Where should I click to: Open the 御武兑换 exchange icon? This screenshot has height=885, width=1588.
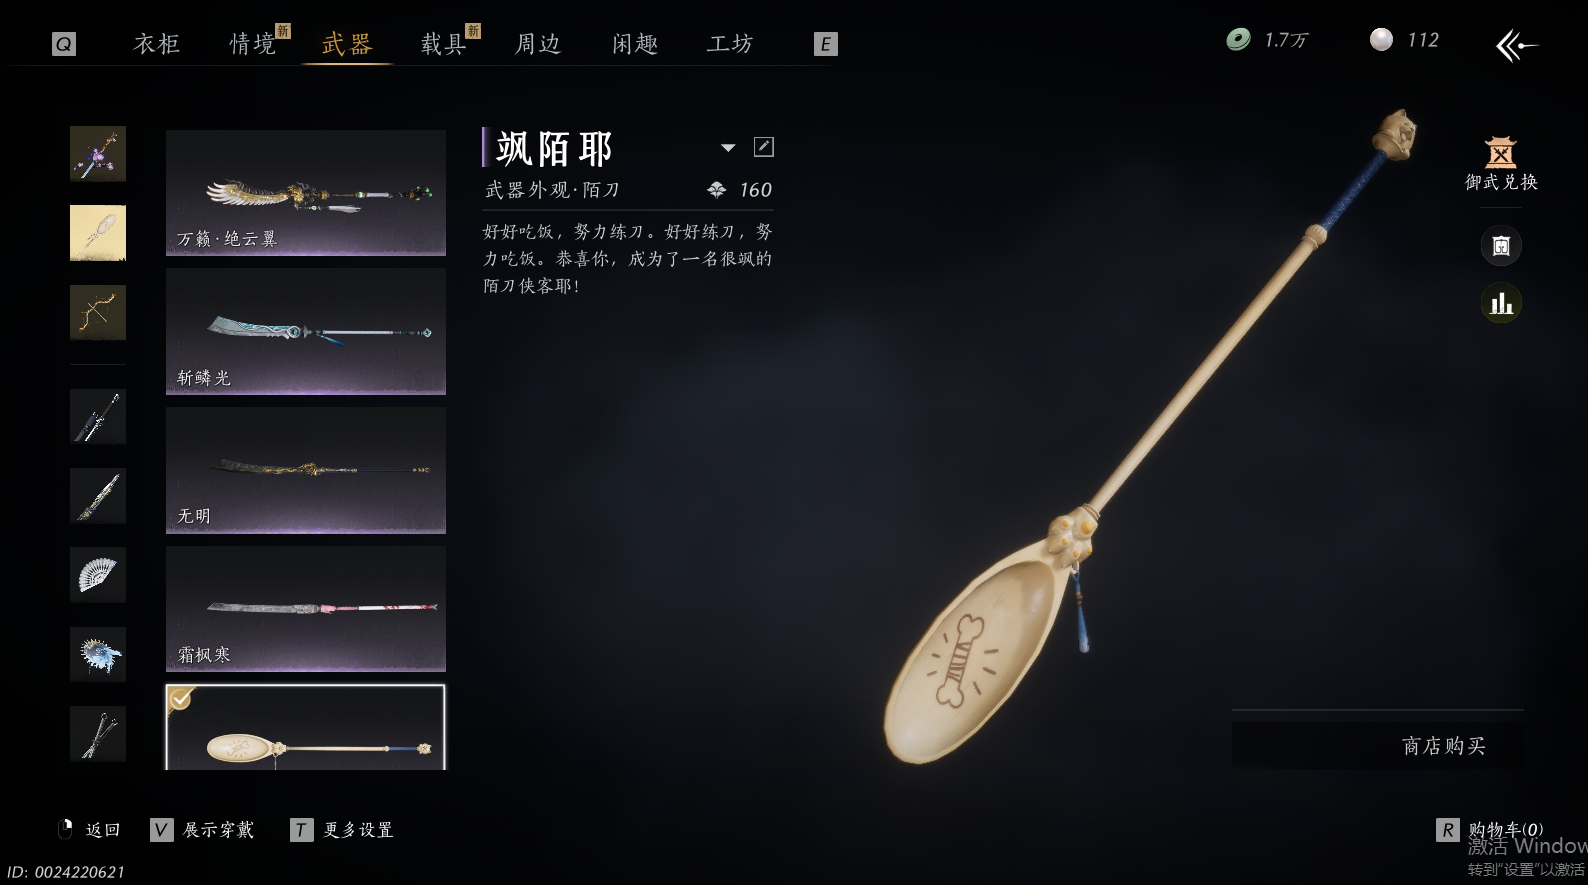point(1501,164)
